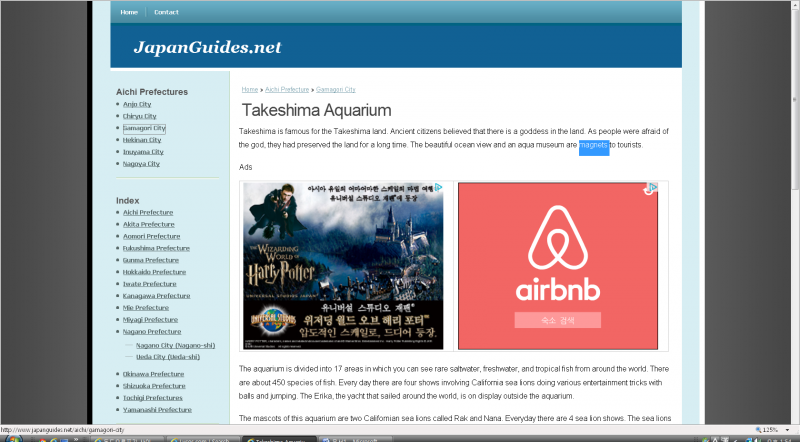Image resolution: width=800 pixels, height=442 pixels.
Task: Click the AdChoices icon on Airbnb ad
Action: pos(650,188)
